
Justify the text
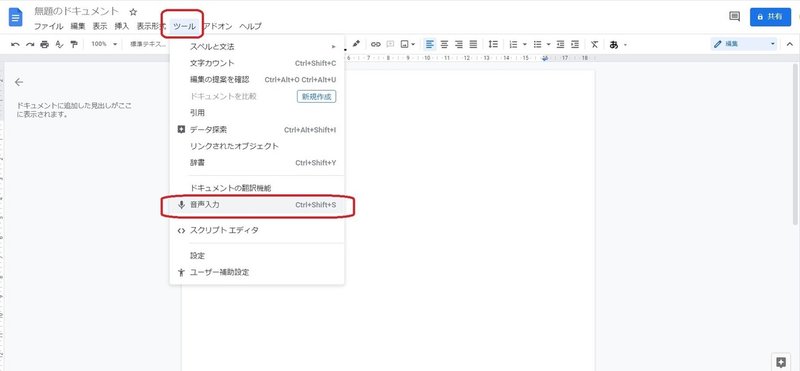tap(473, 44)
